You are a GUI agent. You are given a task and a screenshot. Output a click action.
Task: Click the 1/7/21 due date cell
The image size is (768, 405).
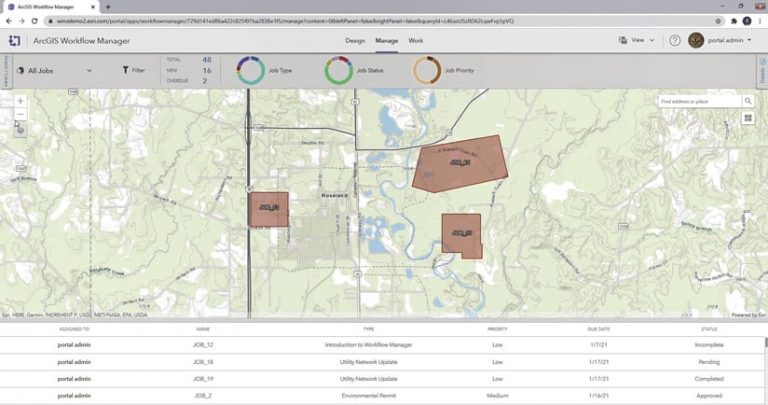(x=599, y=345)
